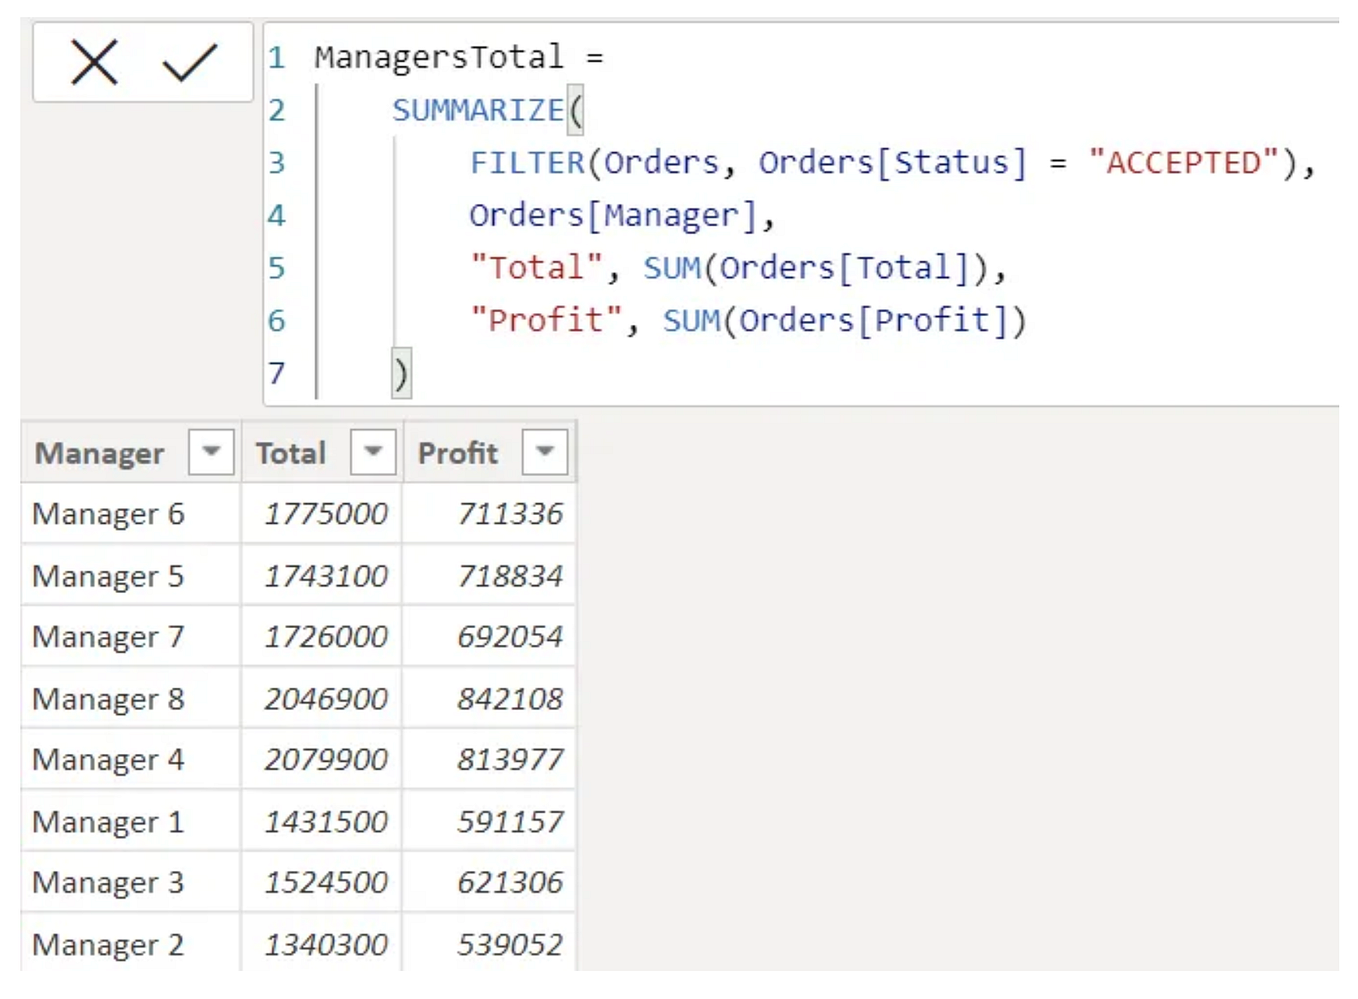The width and height of the screenshot is (1358, 999).
Task: Select Profit value 842108
Action: point(510,699)
